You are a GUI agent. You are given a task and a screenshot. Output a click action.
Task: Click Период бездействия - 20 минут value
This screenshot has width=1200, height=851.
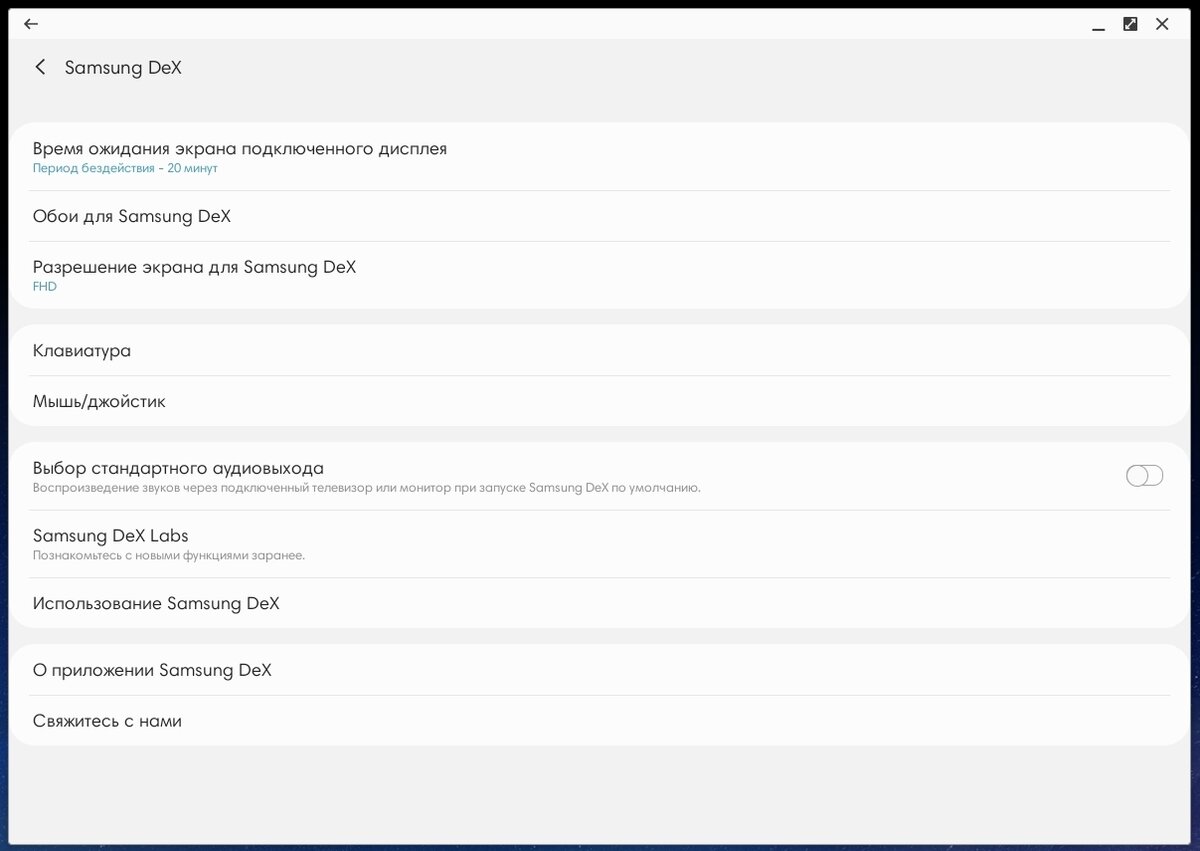click(x=125, y=168)
